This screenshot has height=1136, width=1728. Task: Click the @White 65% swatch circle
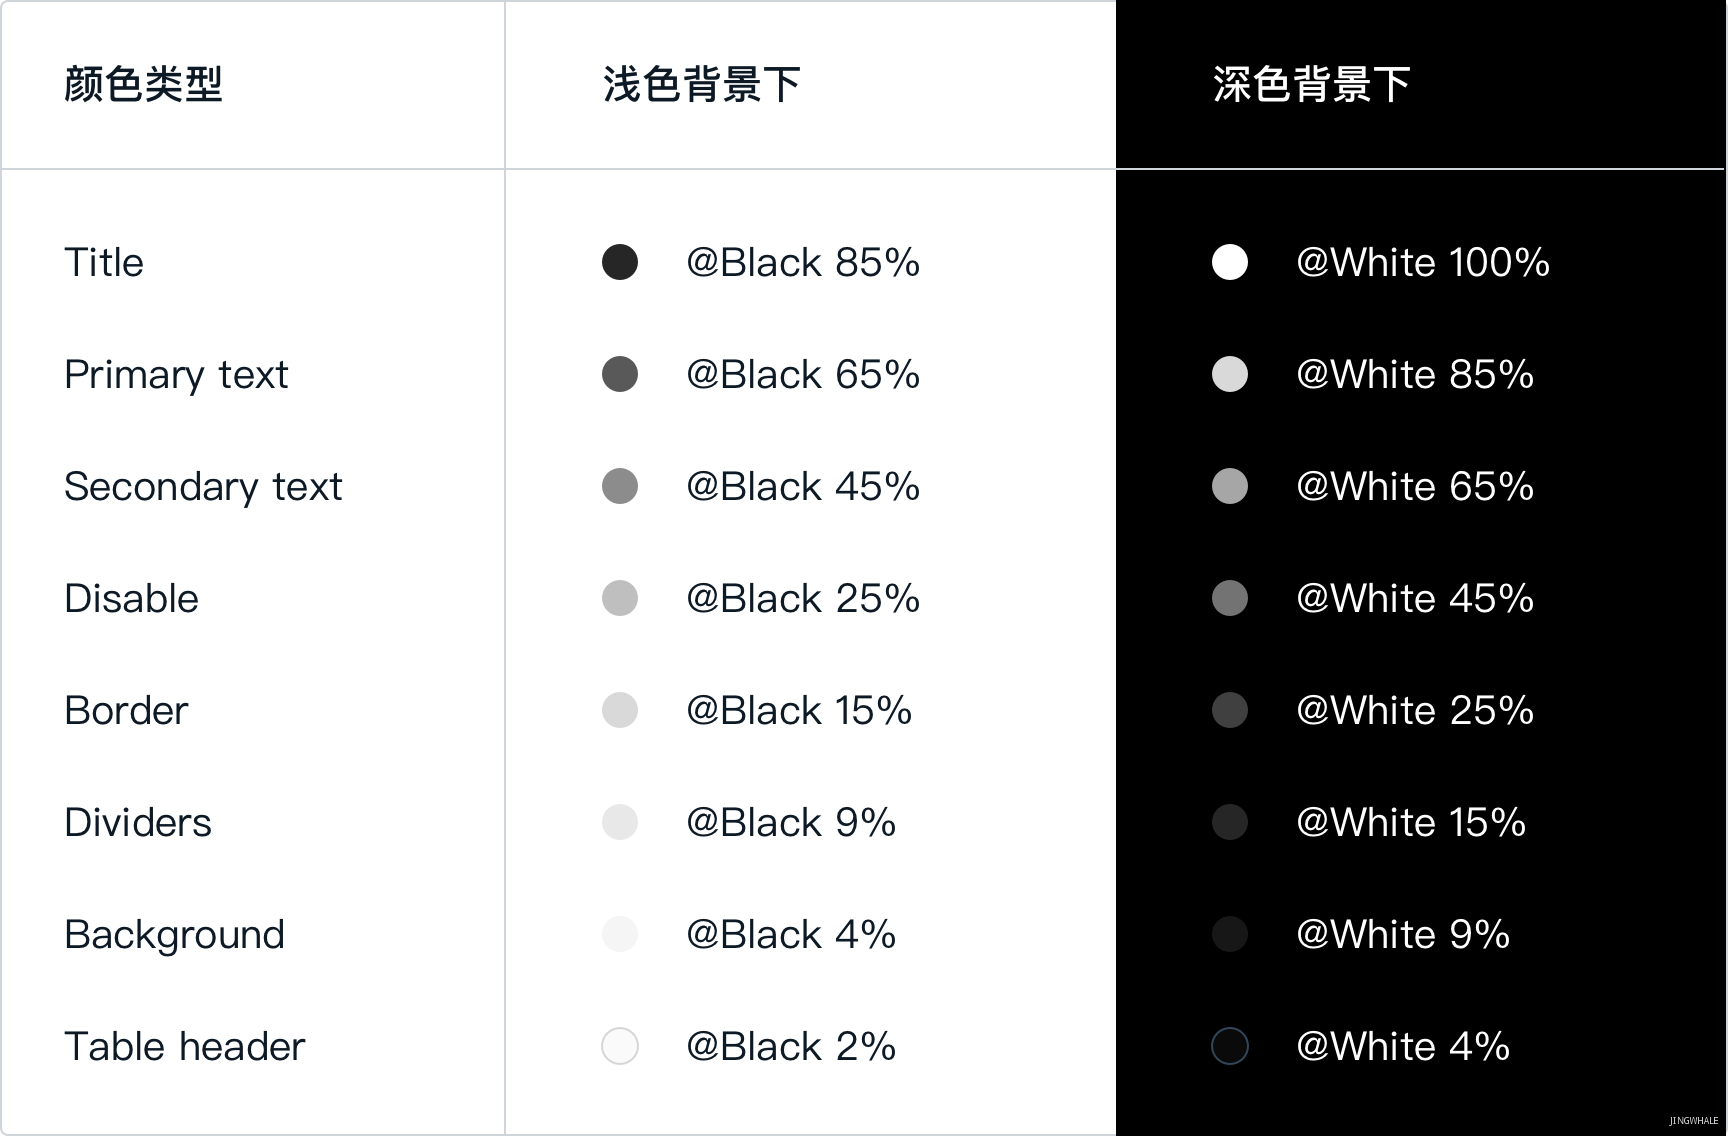coord(1230,486)
